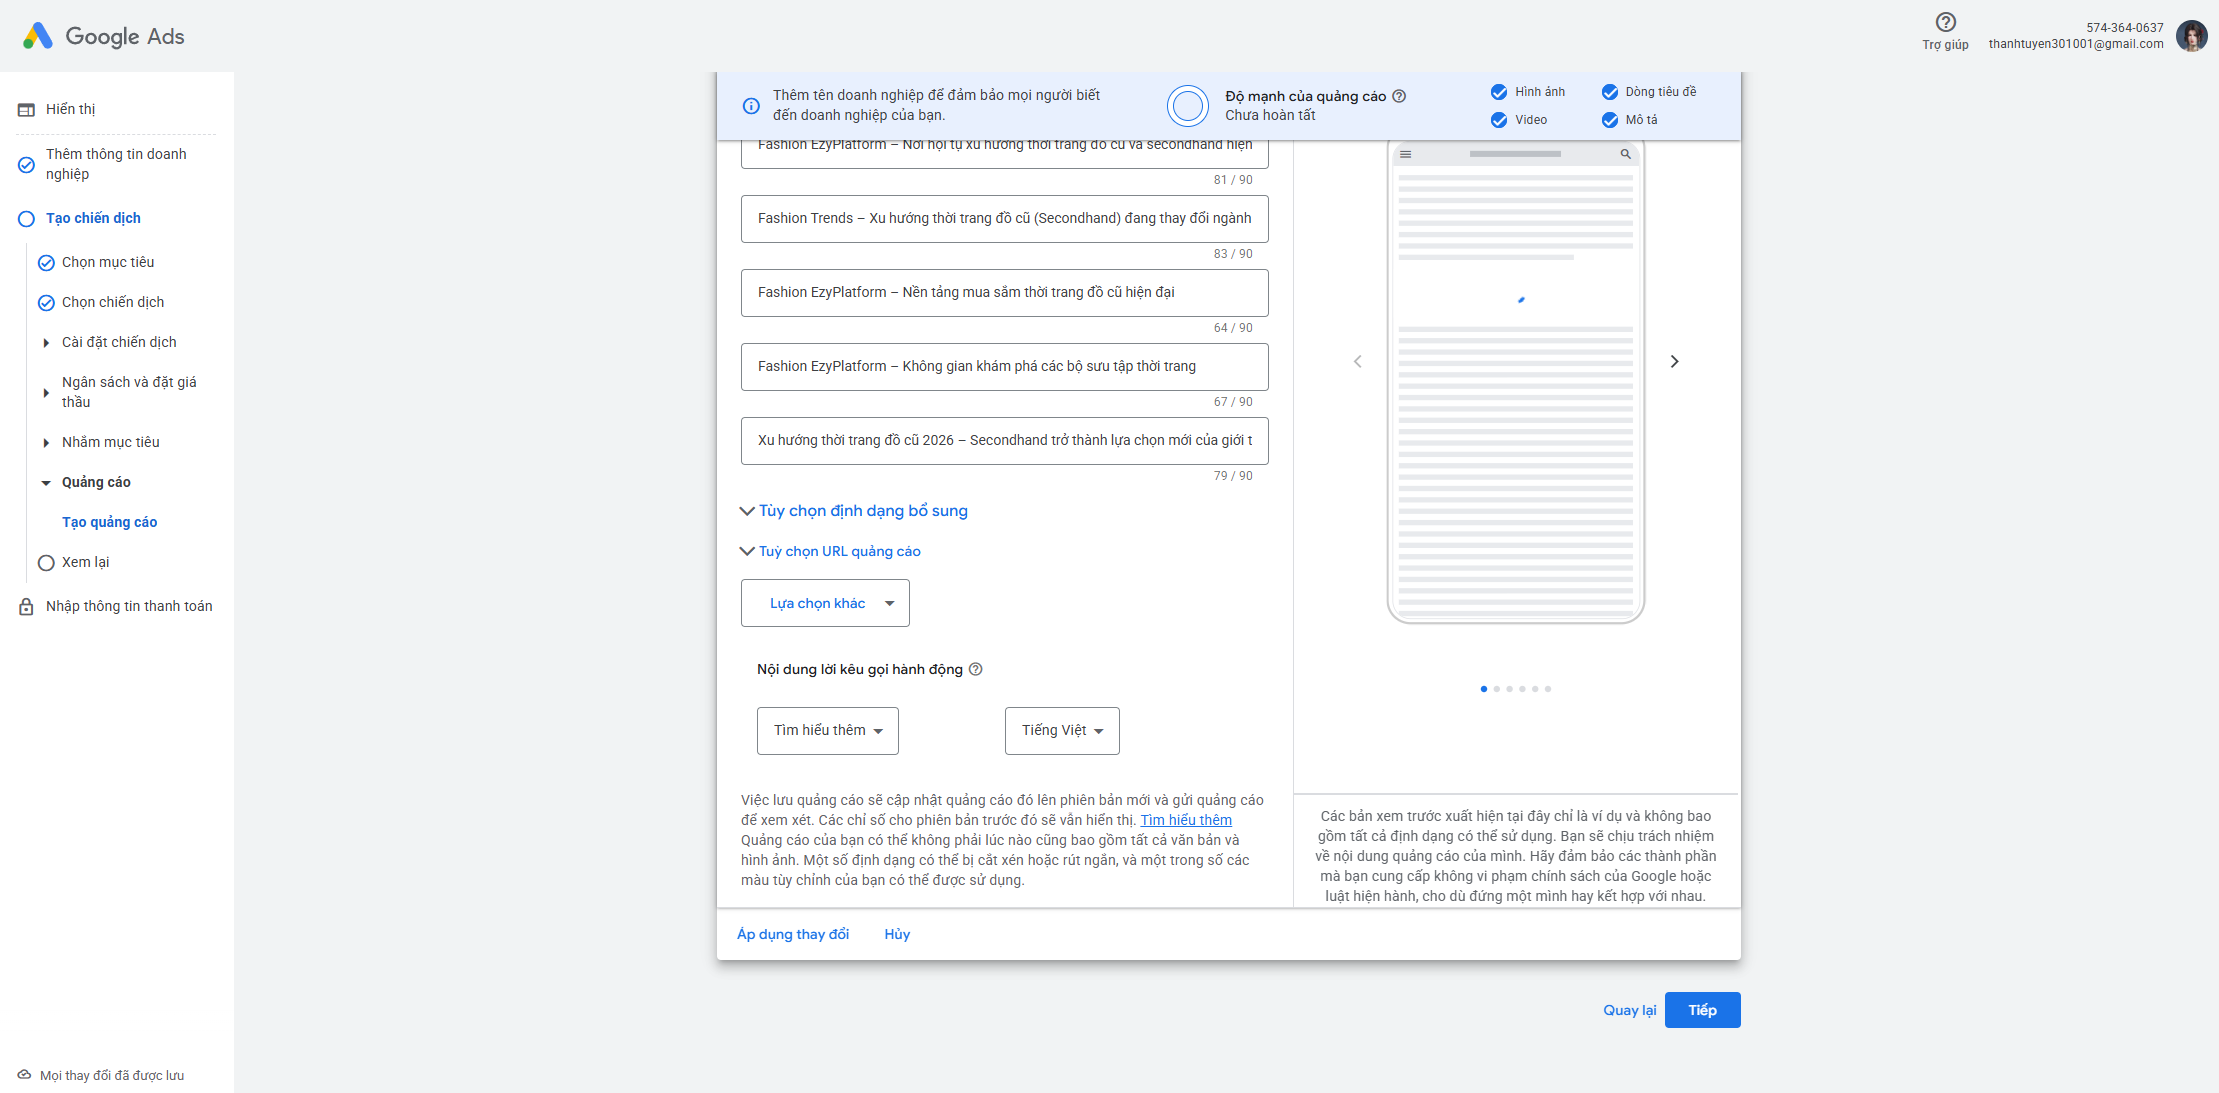Click the phone ad preview mockup
The height and width of the screenshot is (1093, 2219).
click(x=1516, y=382)
